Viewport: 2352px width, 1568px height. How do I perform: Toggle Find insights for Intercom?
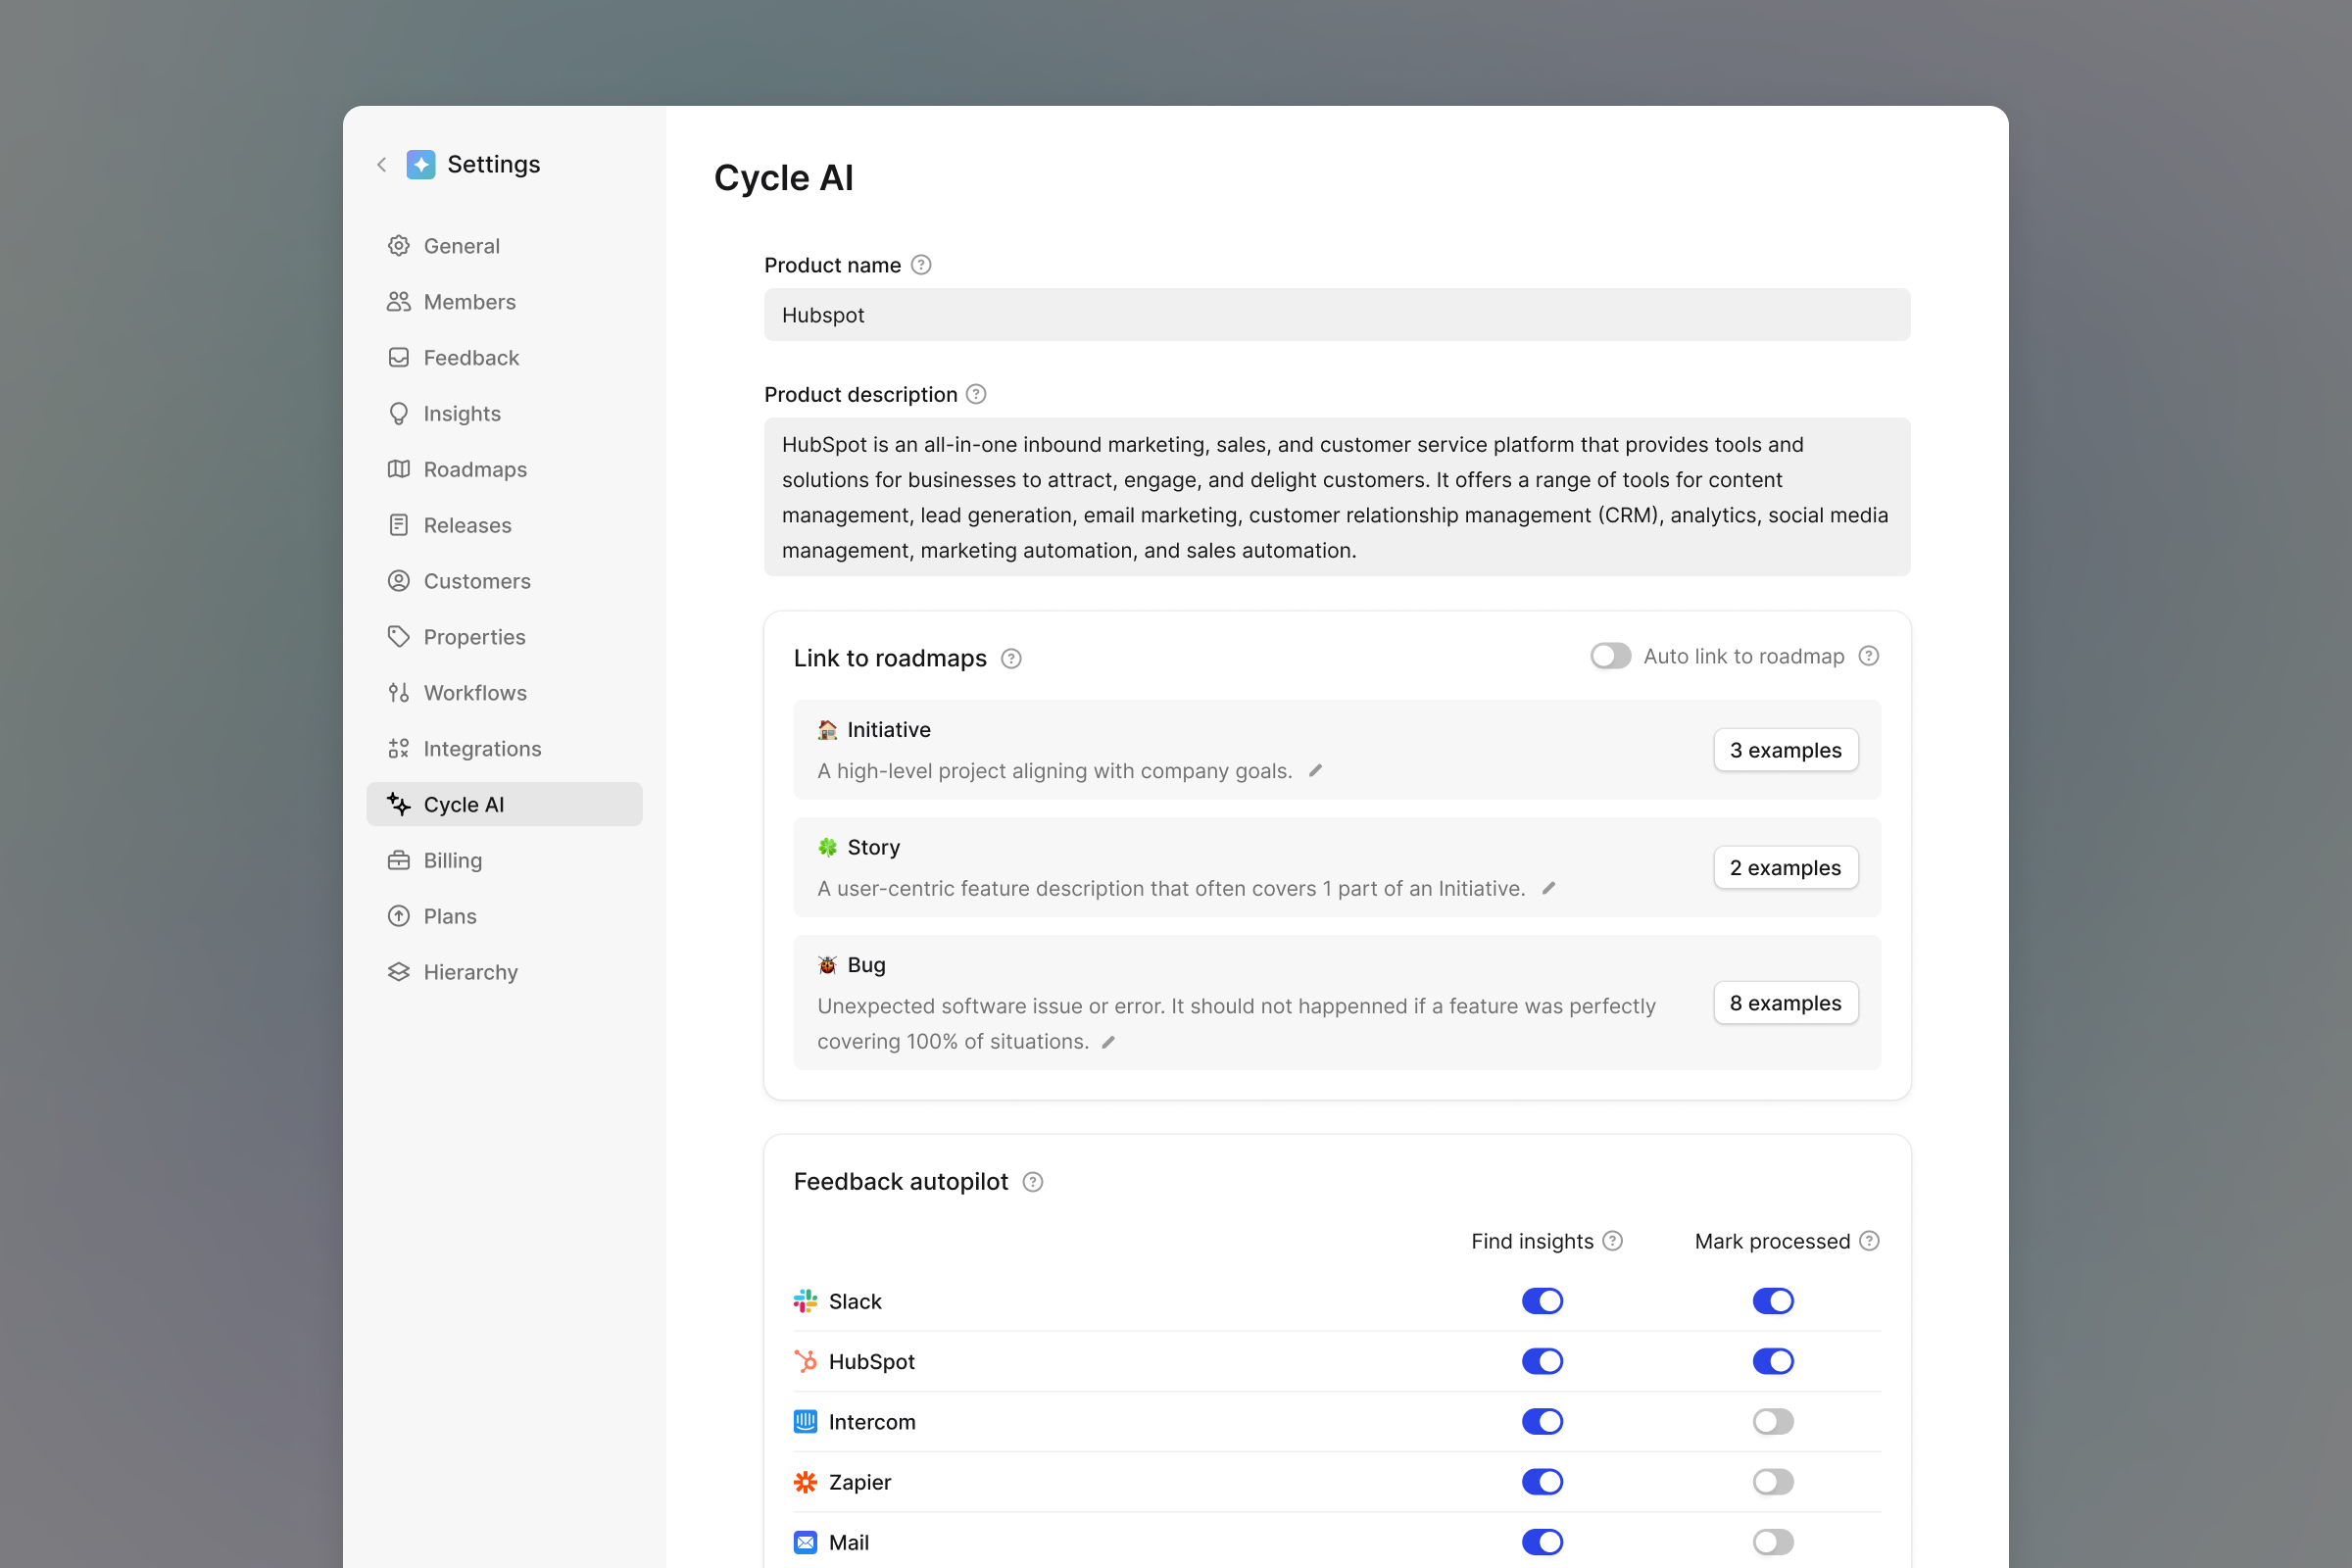coord(1542,1421)
